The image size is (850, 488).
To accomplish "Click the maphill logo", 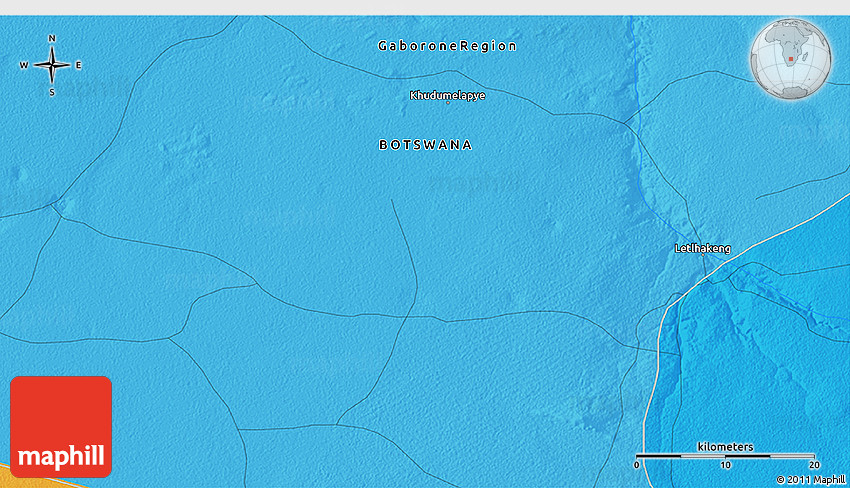I will click(x=61, y=427).
